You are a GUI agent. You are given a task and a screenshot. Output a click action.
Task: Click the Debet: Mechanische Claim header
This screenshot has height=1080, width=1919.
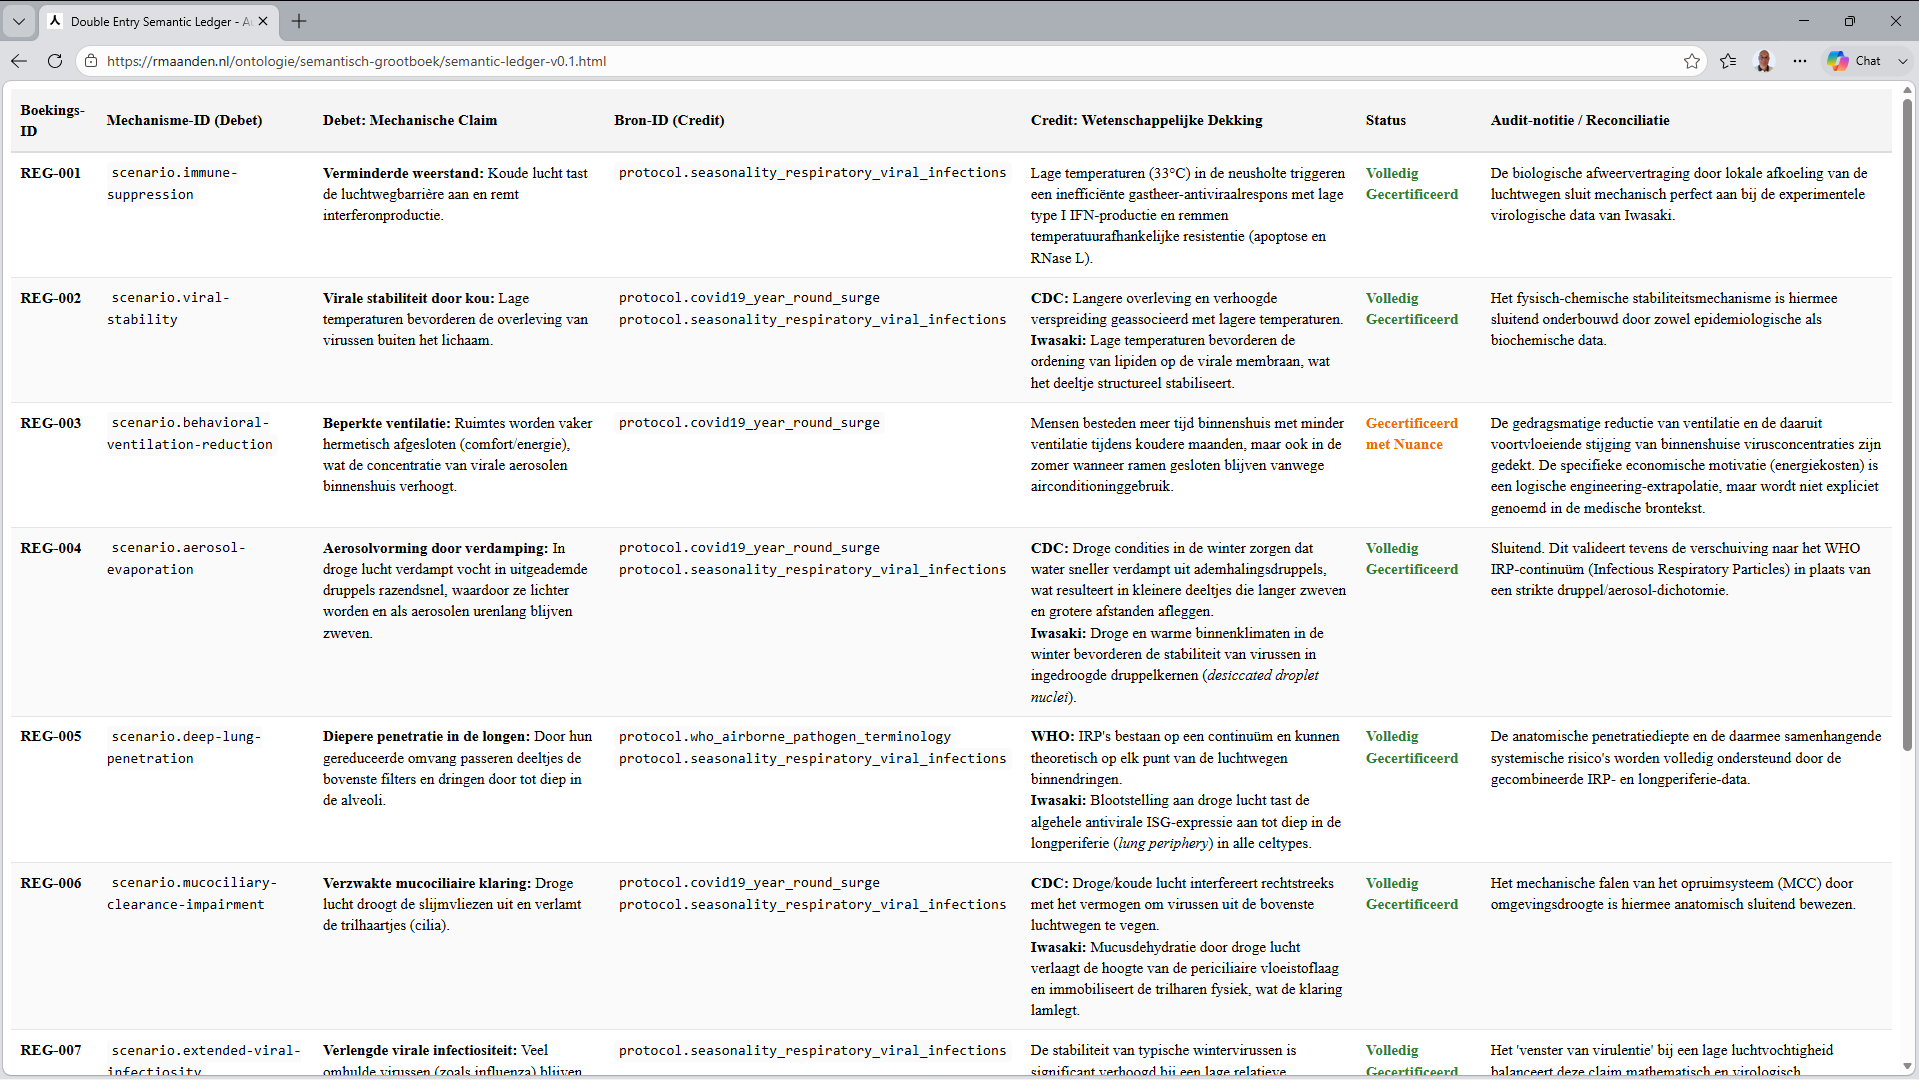pos(410,120)
